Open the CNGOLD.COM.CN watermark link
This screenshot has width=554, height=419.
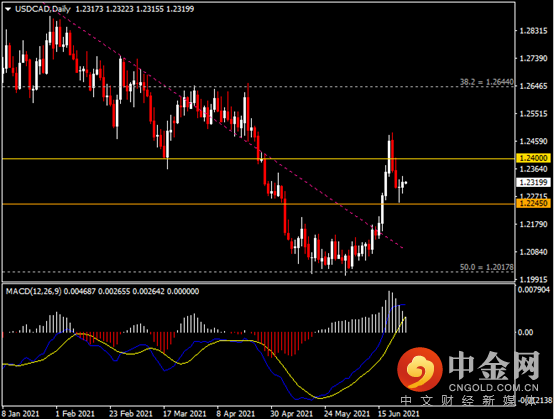click(494, 388)
